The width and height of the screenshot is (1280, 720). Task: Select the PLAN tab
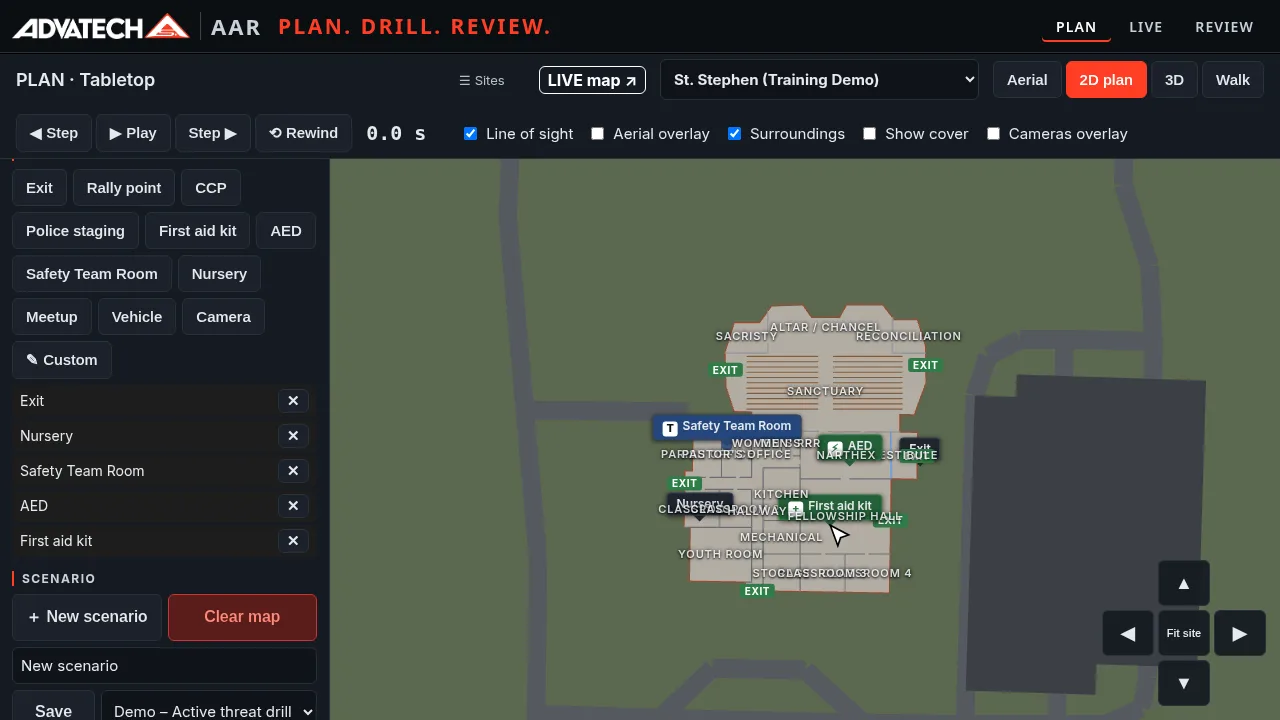1076,27
